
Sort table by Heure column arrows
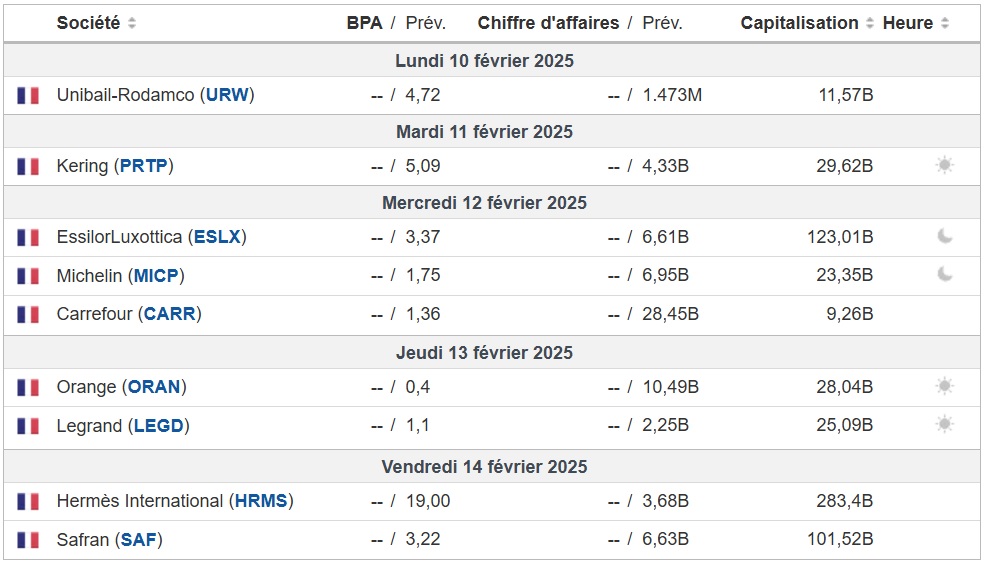(945, 23)
